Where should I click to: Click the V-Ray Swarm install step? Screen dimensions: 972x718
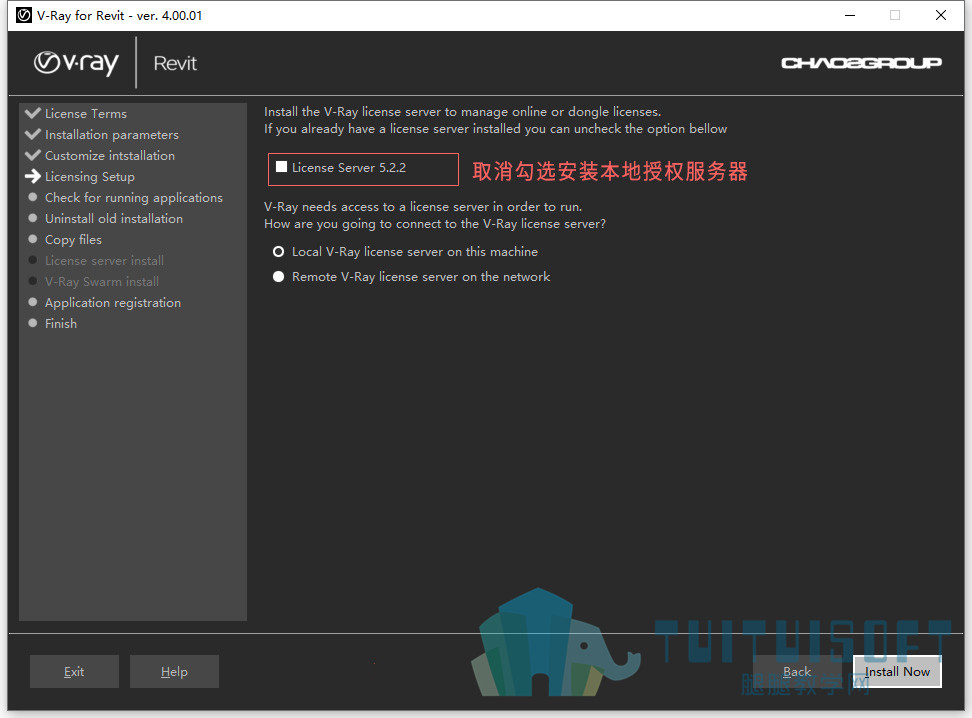[x=102, y=281]
